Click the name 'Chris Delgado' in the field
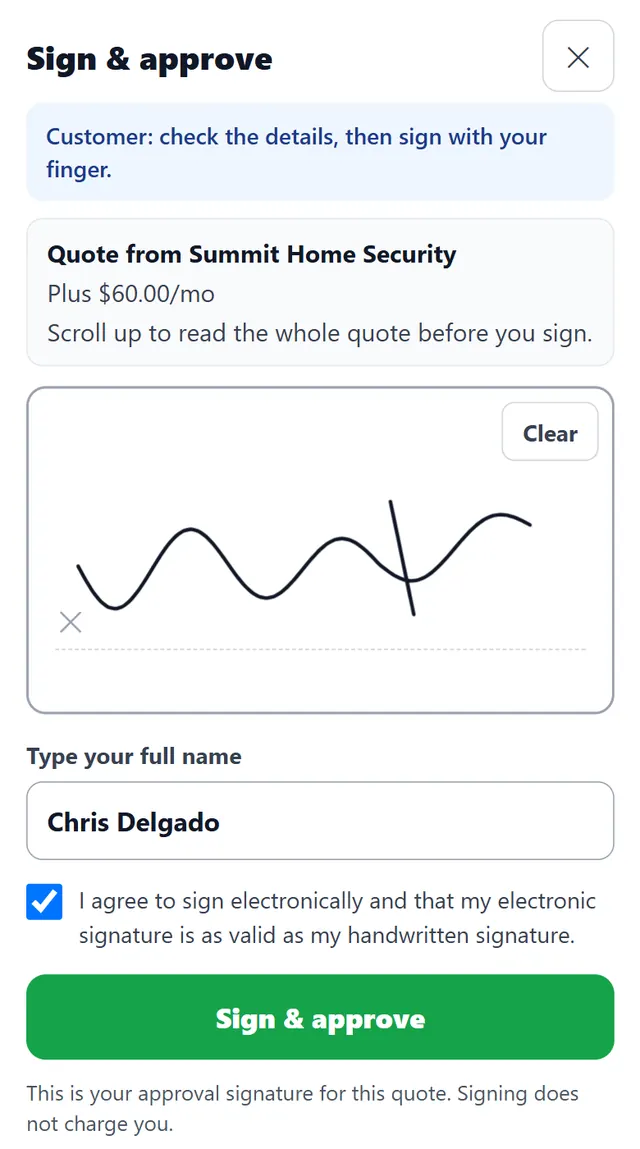 coord(133,821)
